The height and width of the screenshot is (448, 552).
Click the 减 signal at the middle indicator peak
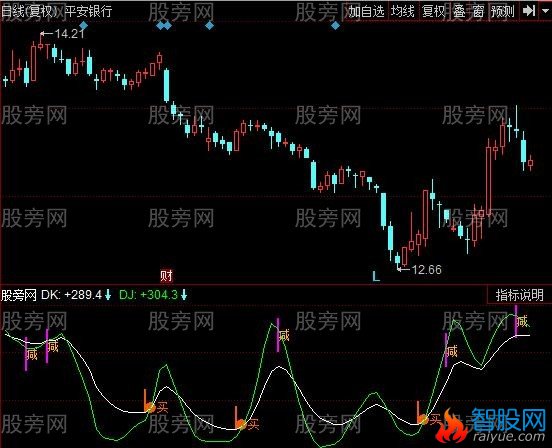point(284,335)
